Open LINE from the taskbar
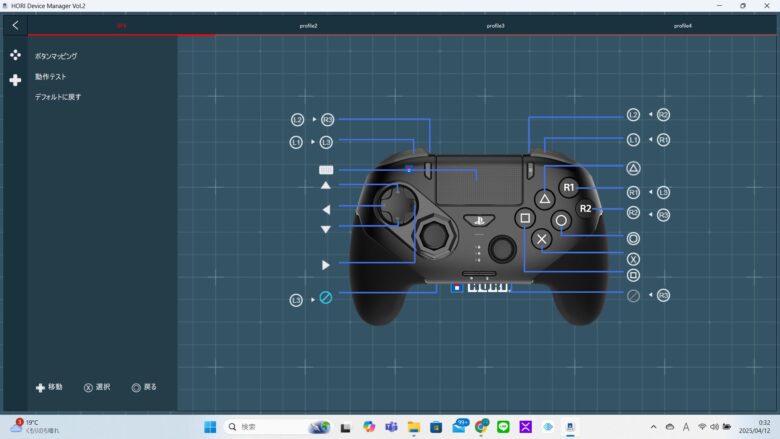This screenshot has height=439, width=780. pyautogui.click(x=503, y=427)
